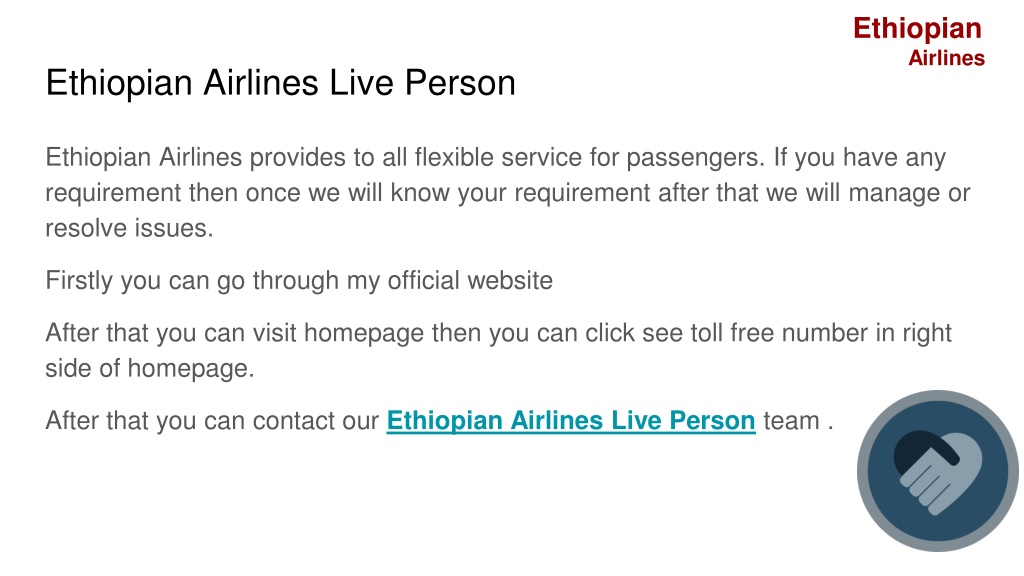Click the red Airlines logo subtitle

point(946,58)
